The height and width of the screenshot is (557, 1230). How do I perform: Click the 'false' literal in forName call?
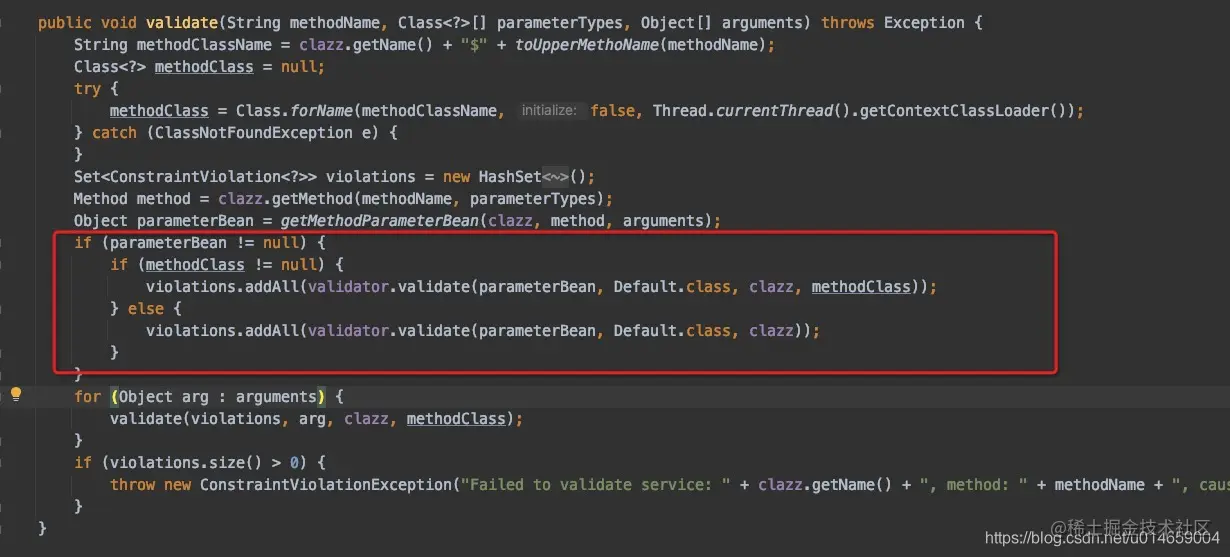pyautogui.click(x=613, y=111)
